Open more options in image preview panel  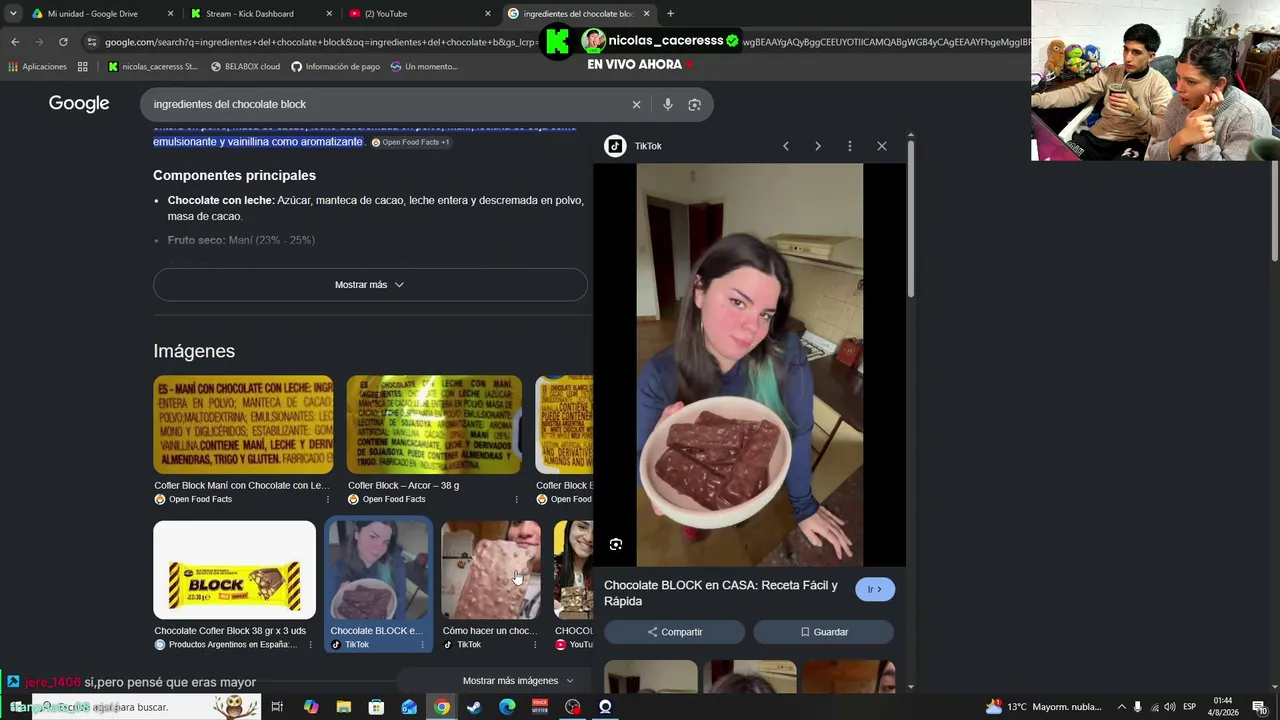click(850, 146)
